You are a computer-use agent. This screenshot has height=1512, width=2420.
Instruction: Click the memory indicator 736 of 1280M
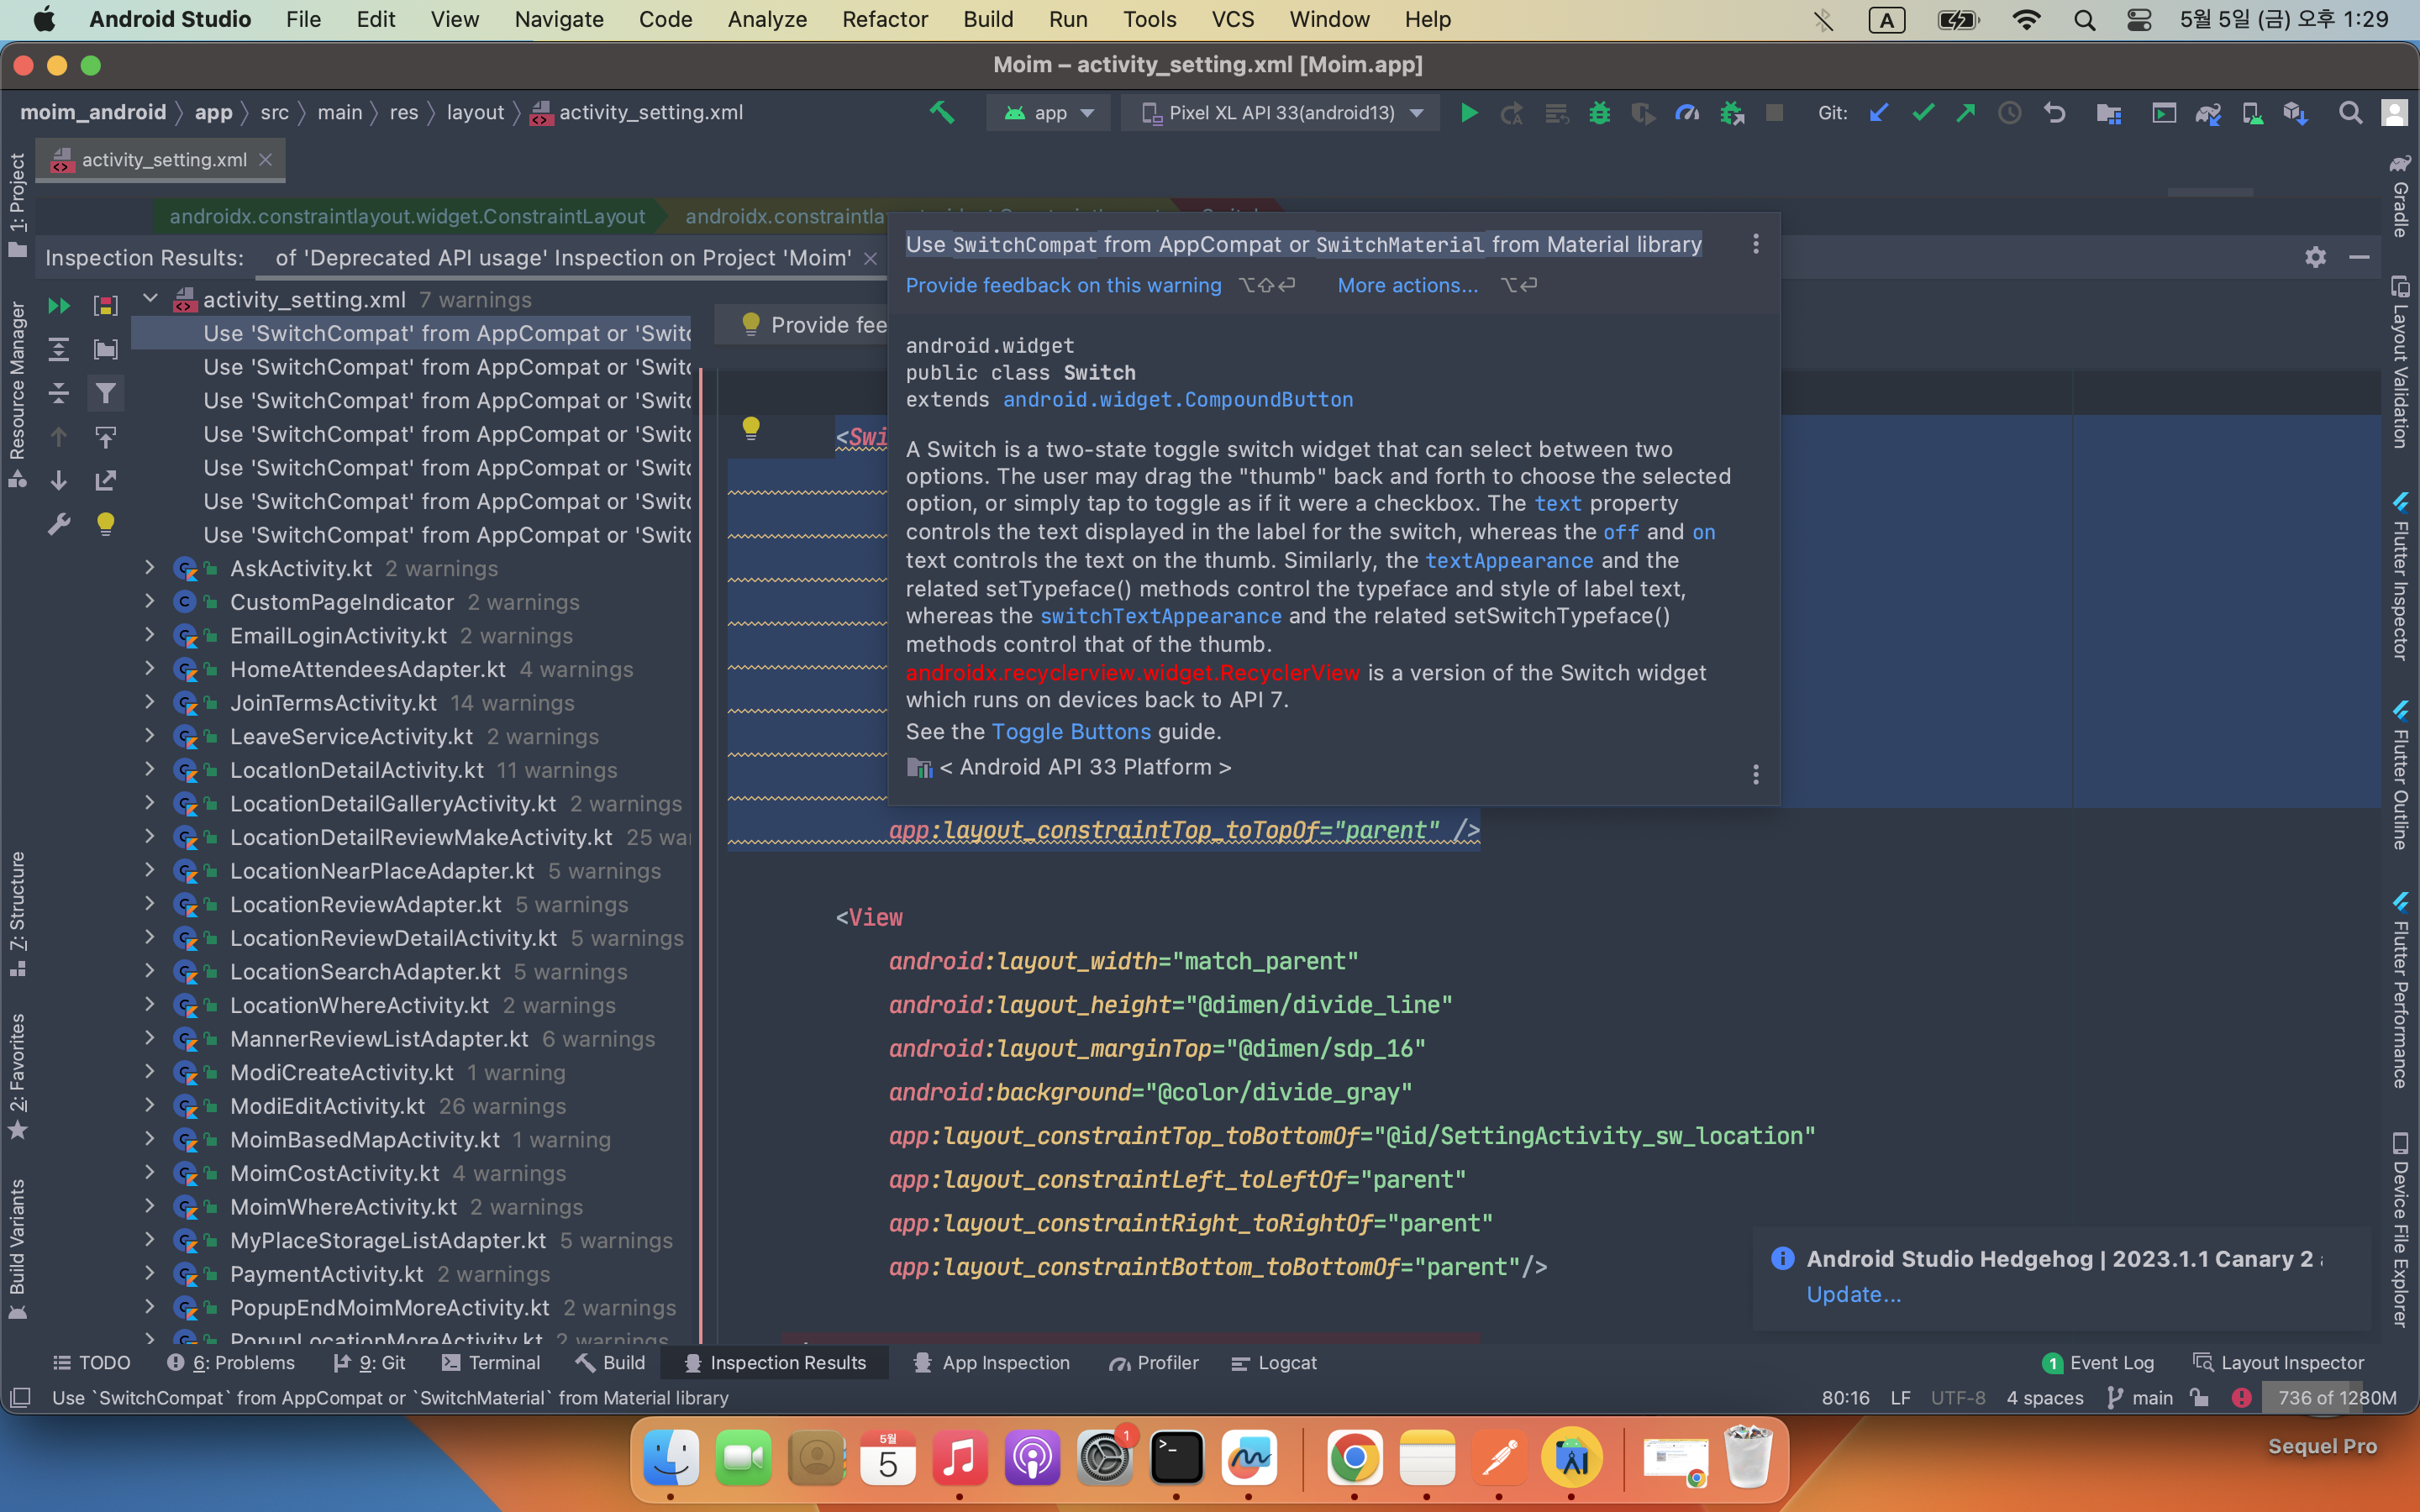[2336, 1398]
